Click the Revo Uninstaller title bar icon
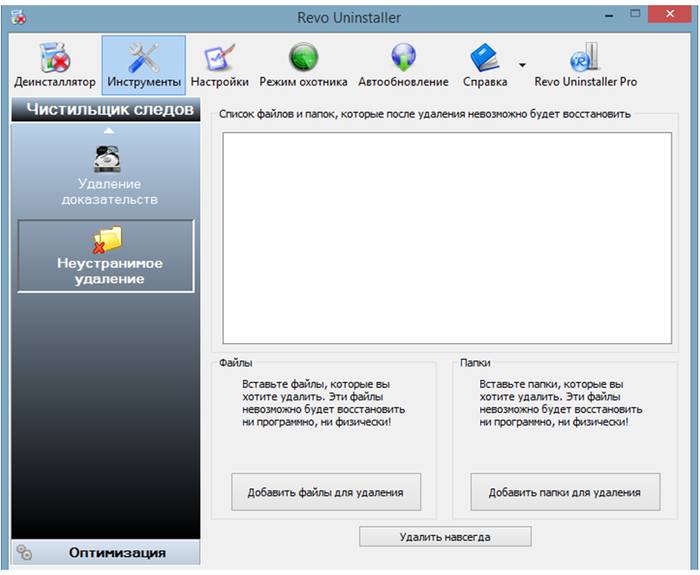The image size is (700, 575). (x=18, y=17)
